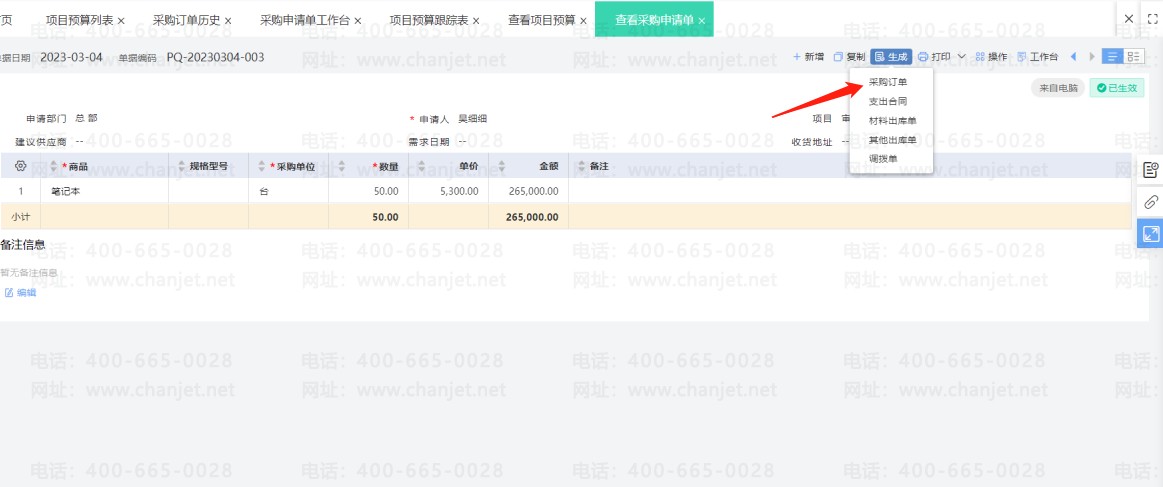Click the 复制 toolbar button
1163x487 pixels.
coord(849,57)
